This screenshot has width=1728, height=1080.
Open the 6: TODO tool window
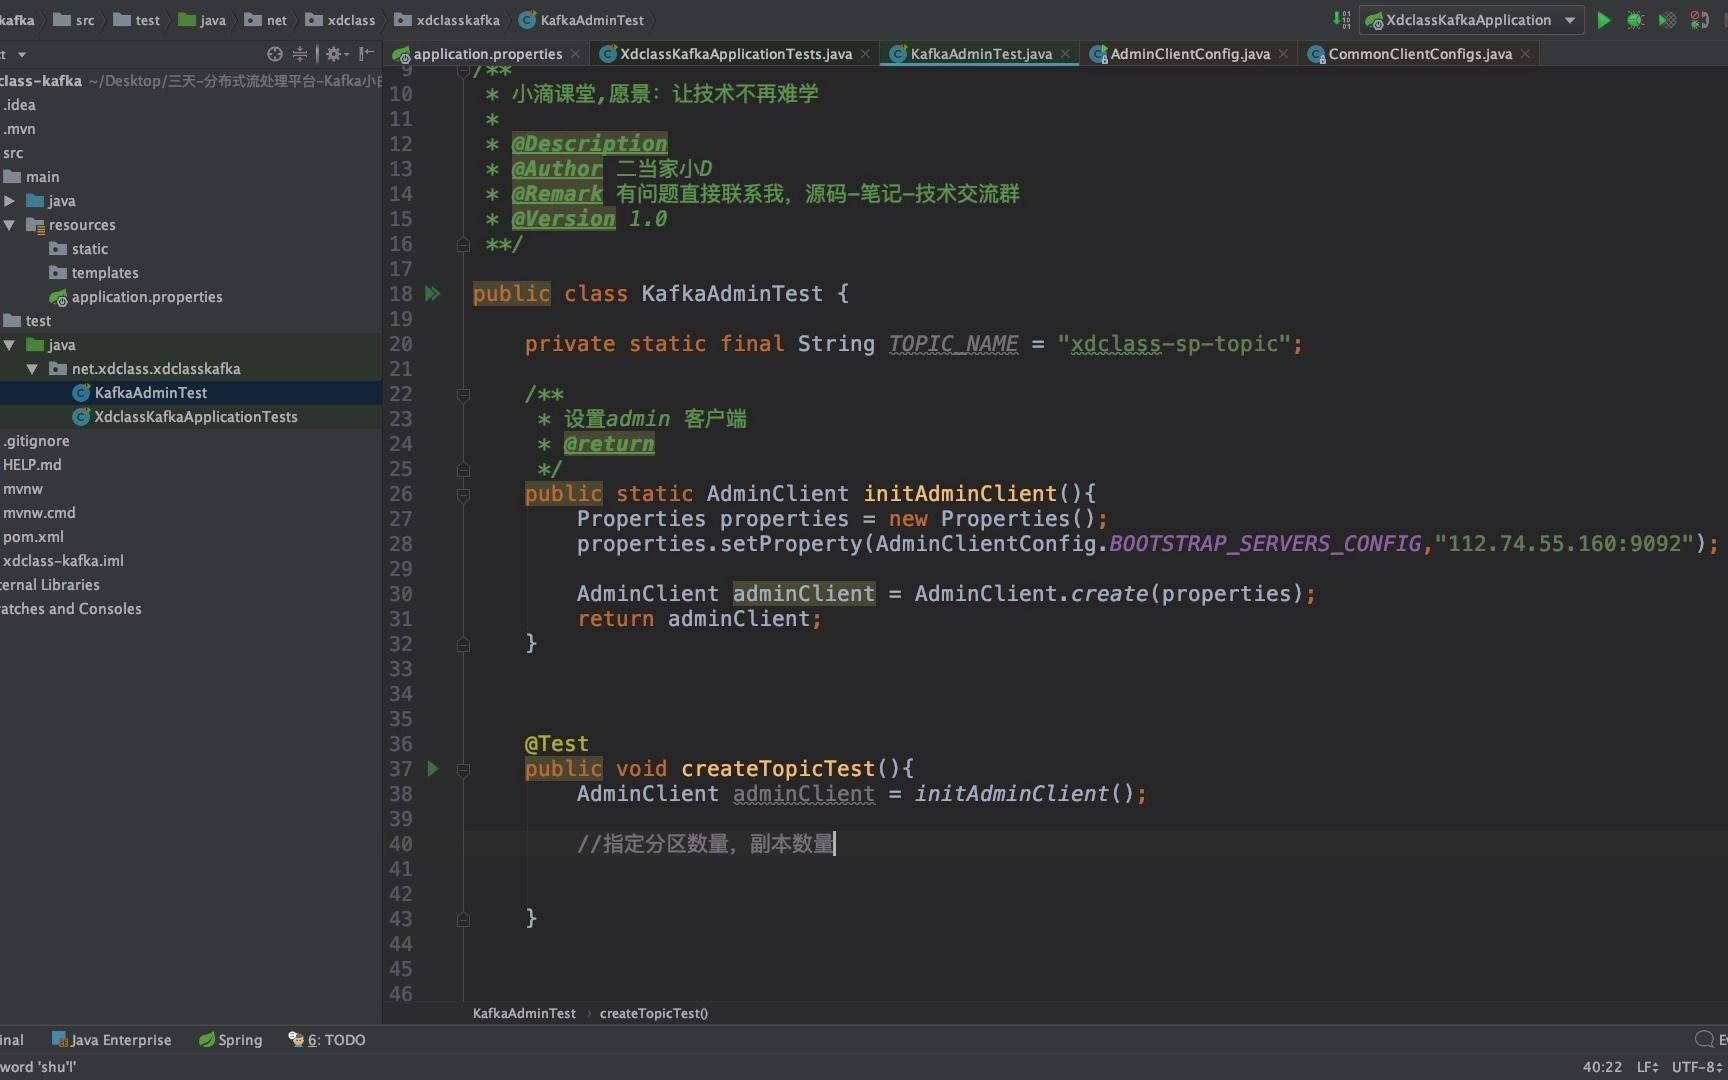tap(334, 1040)
